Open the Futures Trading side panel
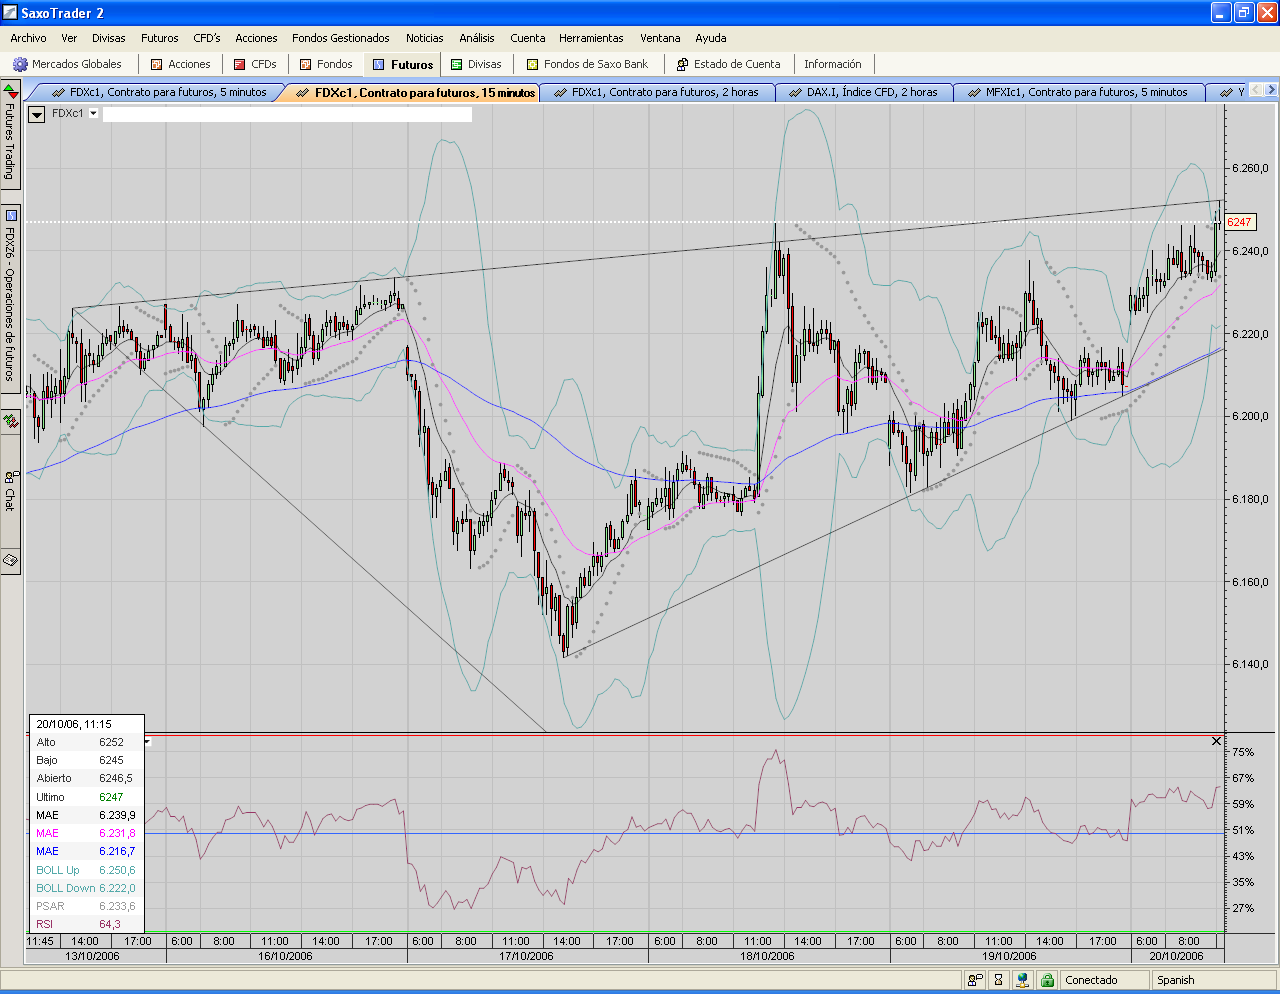 pyautogui.click(x=10, y=135)
